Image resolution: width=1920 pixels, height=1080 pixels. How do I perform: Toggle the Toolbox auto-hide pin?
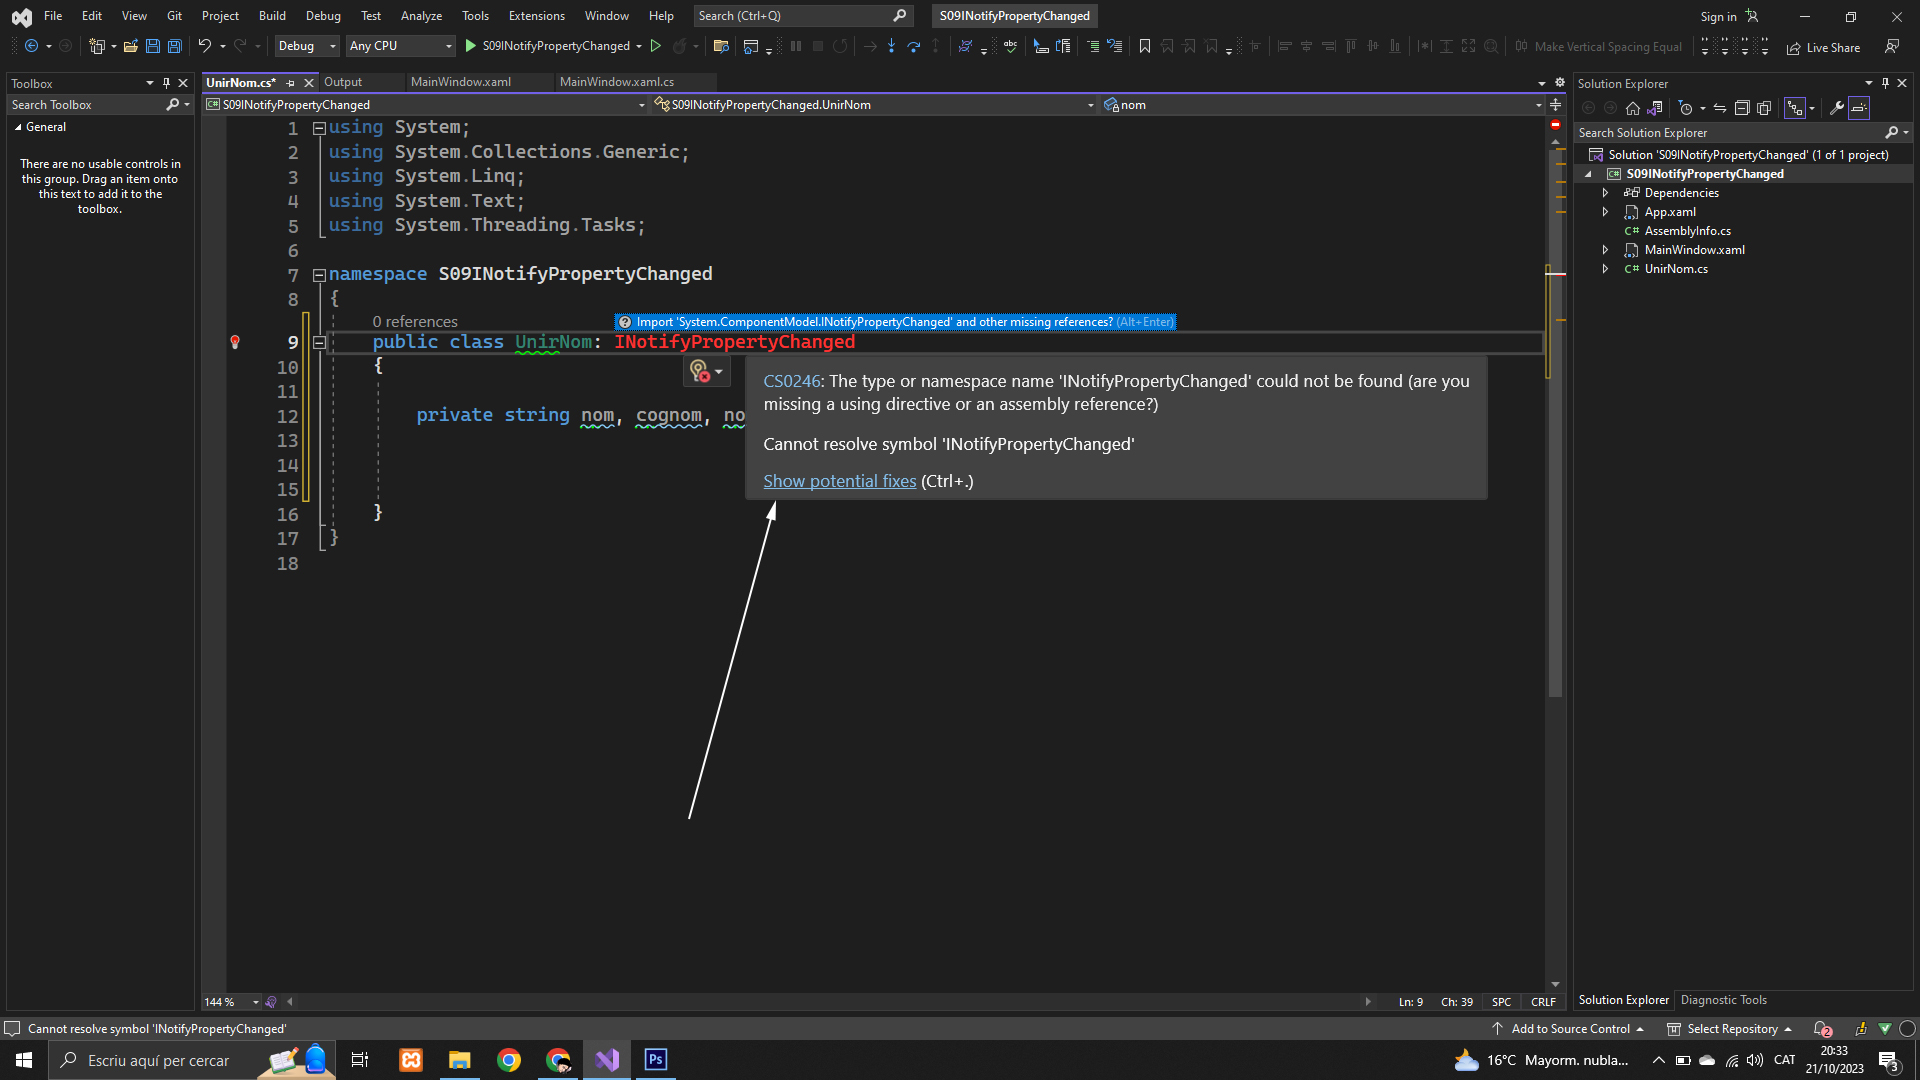166,83
